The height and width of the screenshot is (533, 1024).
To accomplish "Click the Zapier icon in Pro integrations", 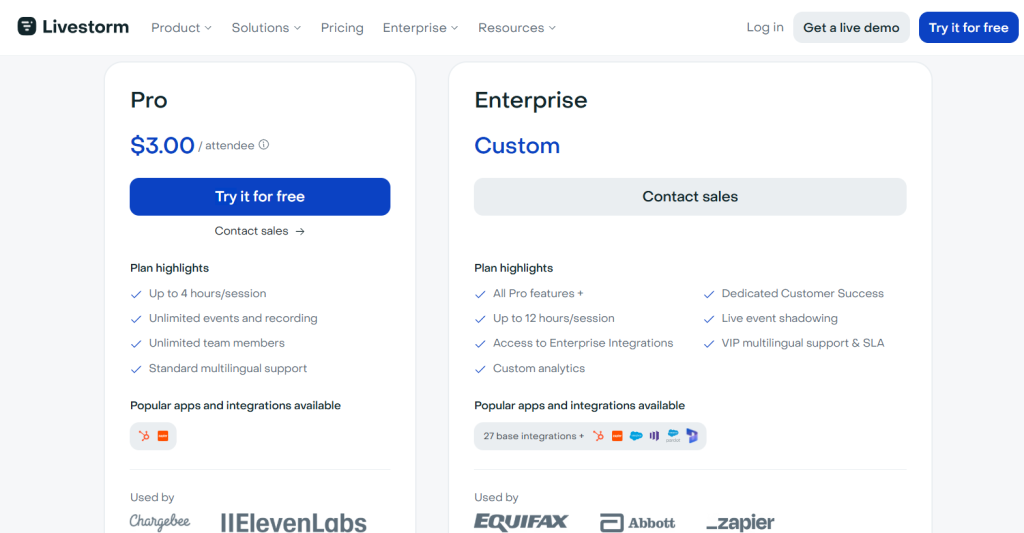I will click(x=163, y=436).
